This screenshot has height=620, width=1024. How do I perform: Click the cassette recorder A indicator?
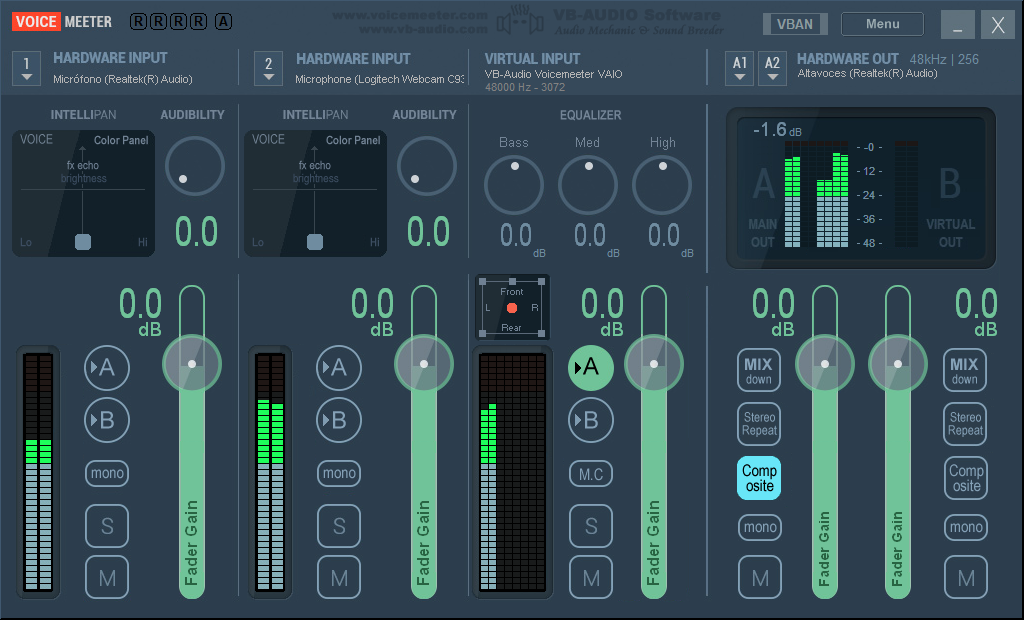point(223,22)
